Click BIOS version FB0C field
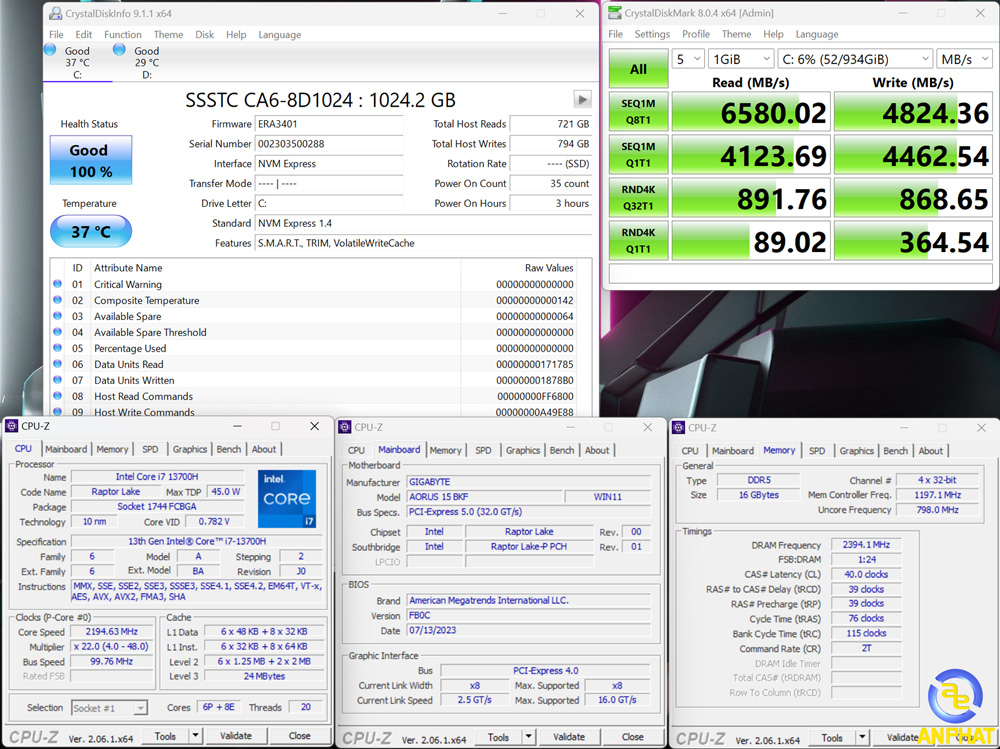This screenshot has height=749, width=1000. click(x=529, y=616)
